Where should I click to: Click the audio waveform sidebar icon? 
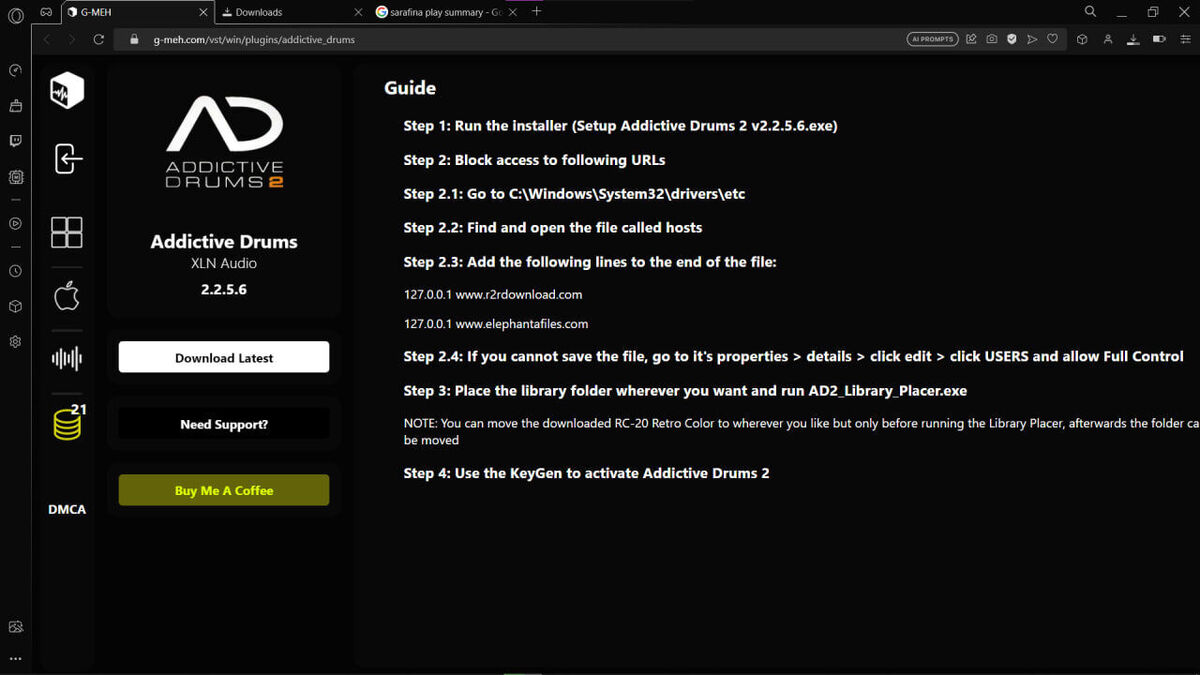[67, 358]
